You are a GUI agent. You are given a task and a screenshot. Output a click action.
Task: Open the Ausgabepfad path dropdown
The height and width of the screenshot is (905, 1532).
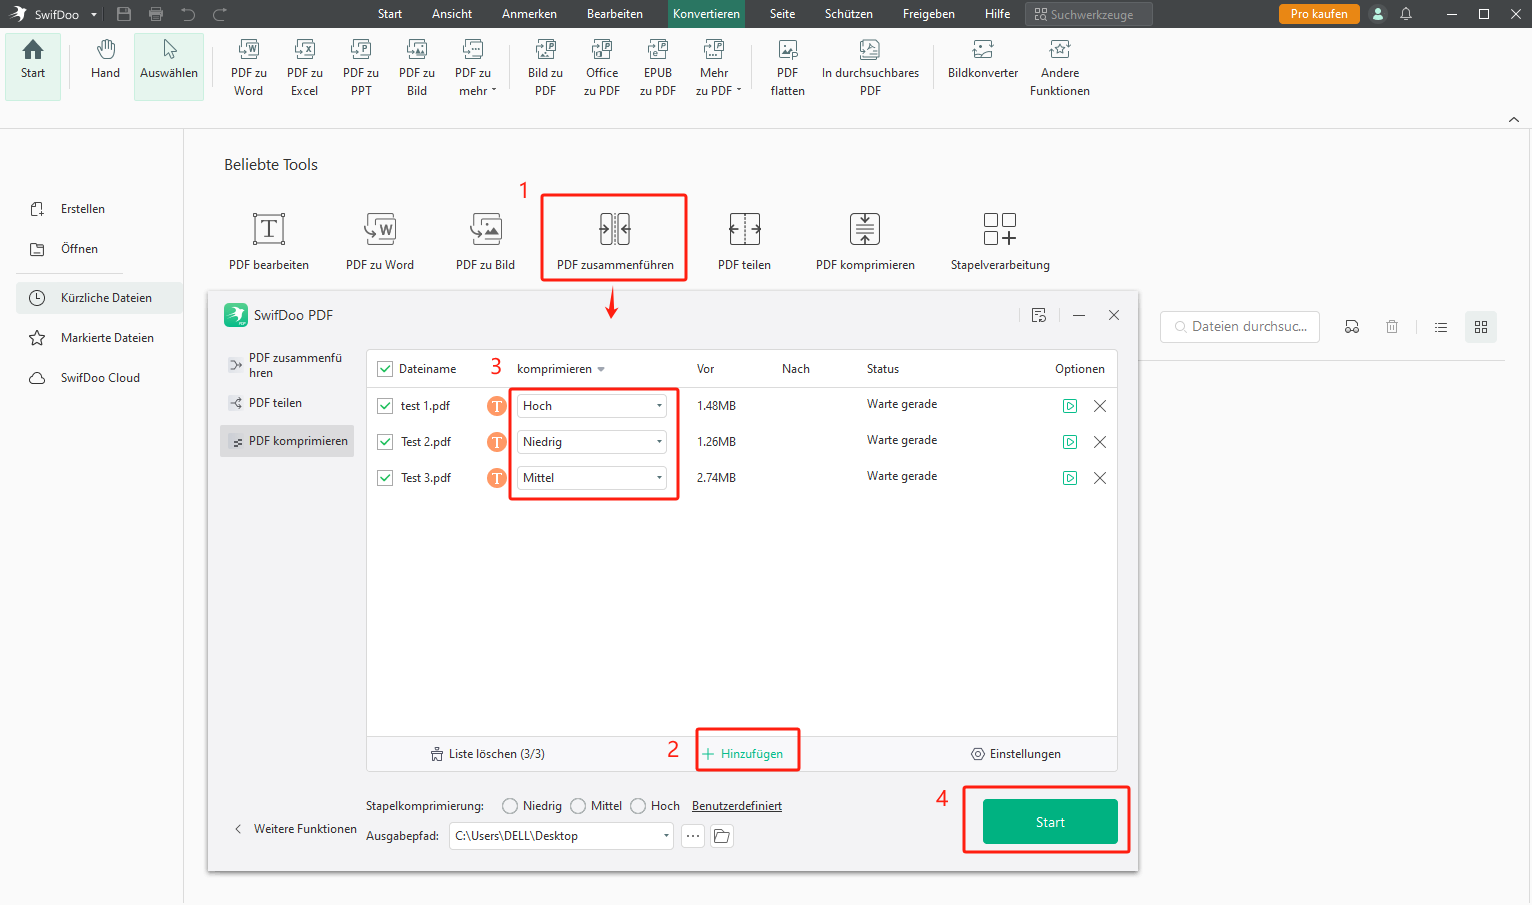(x=666, y=836)
